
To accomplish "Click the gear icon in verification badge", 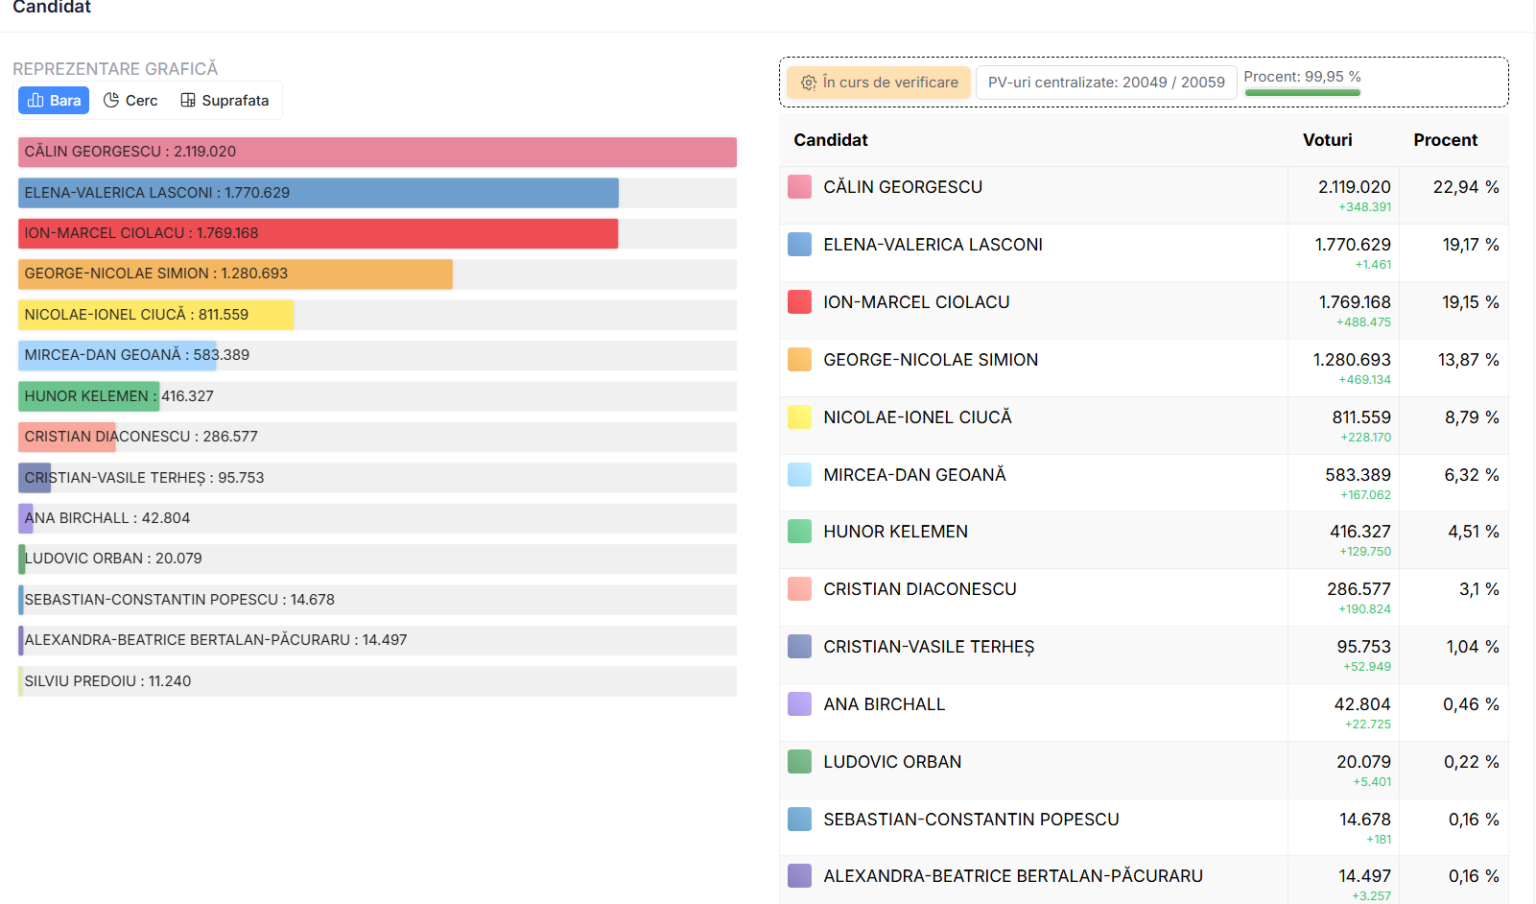I will tap(808, 83).
